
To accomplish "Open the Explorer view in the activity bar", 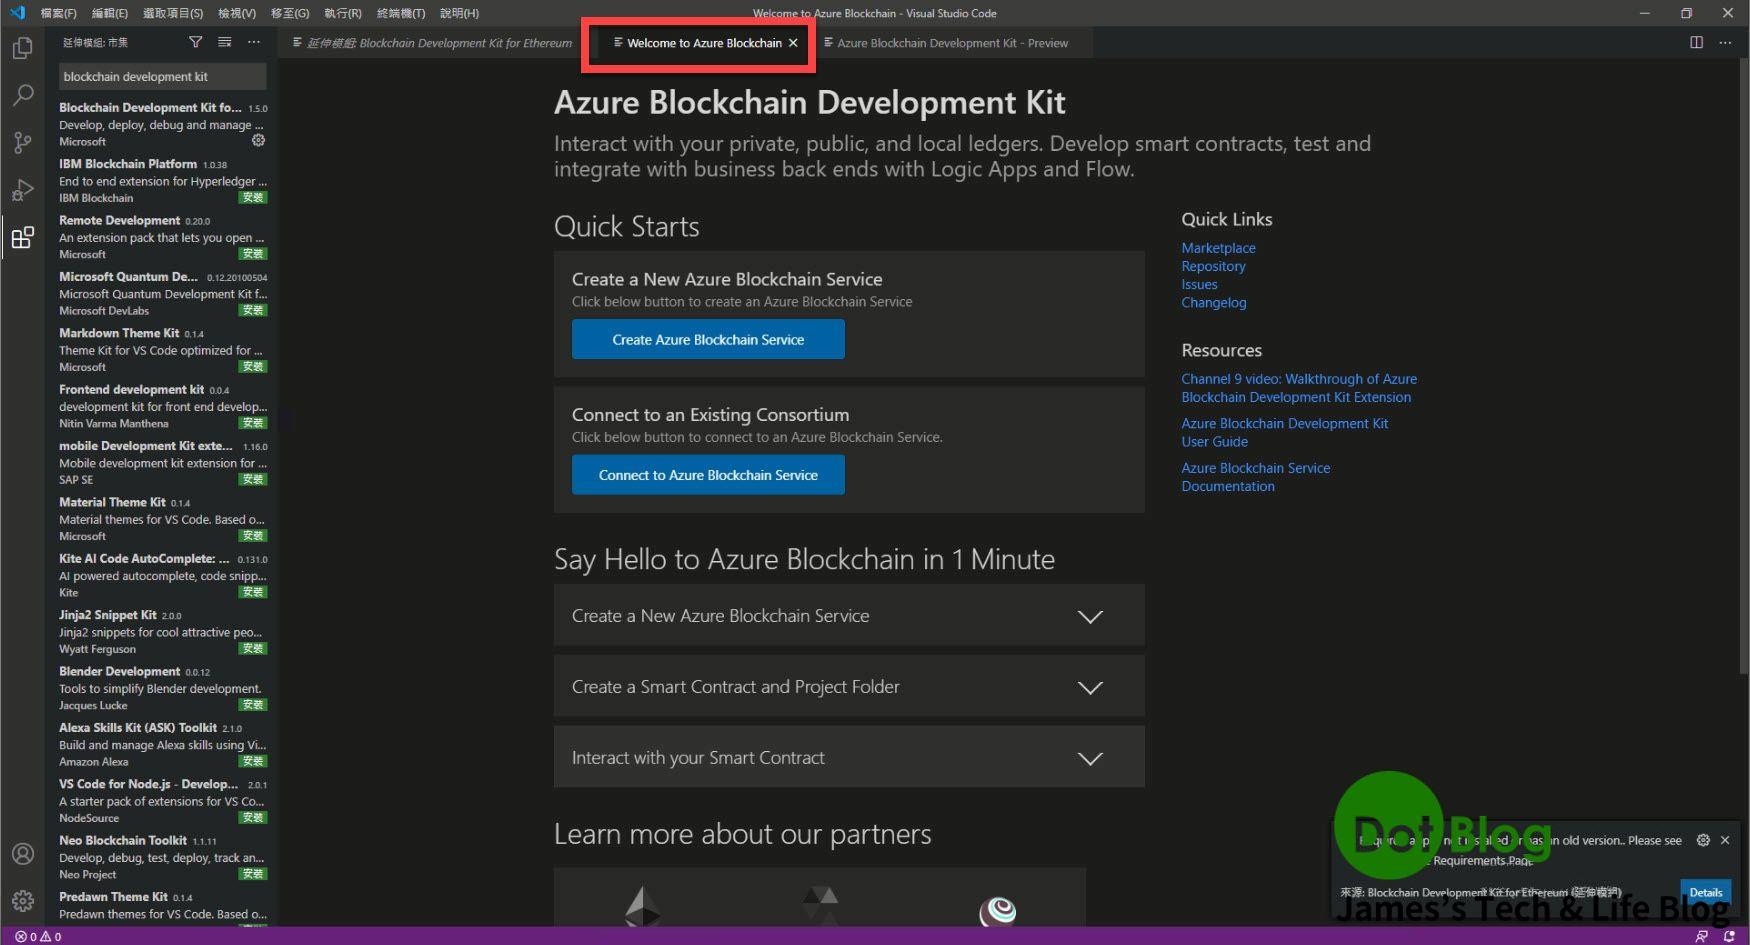I will pos(22,47).
